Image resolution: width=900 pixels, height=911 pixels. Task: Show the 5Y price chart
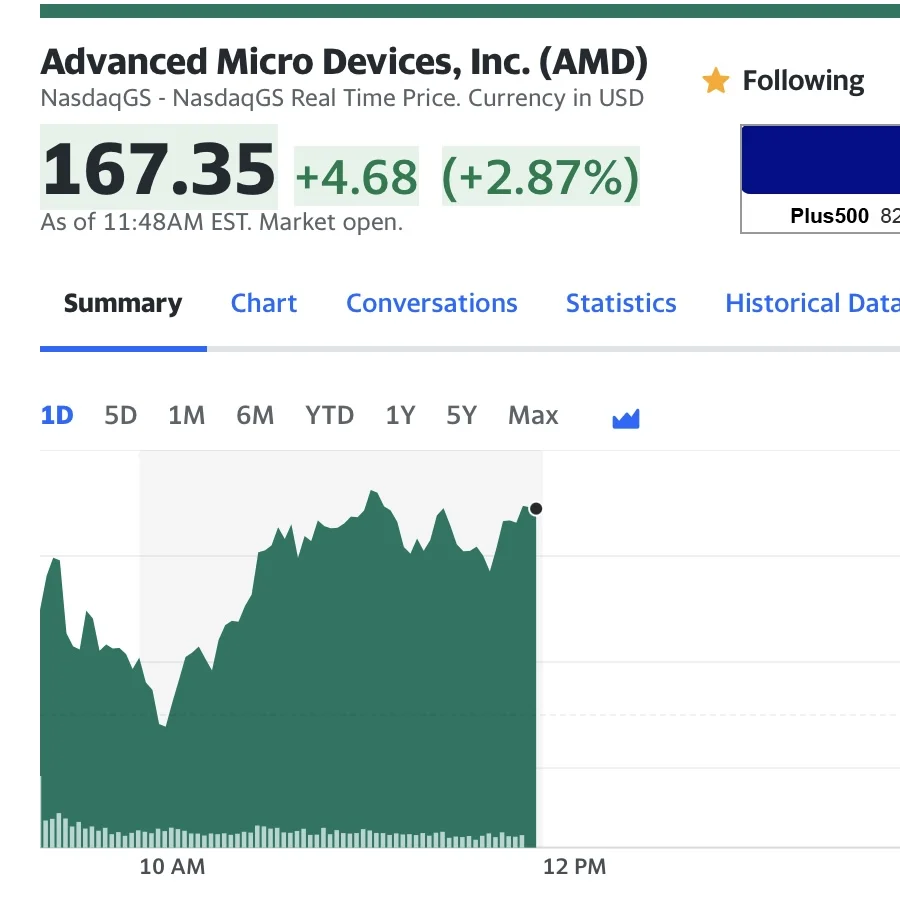(461, 415)
